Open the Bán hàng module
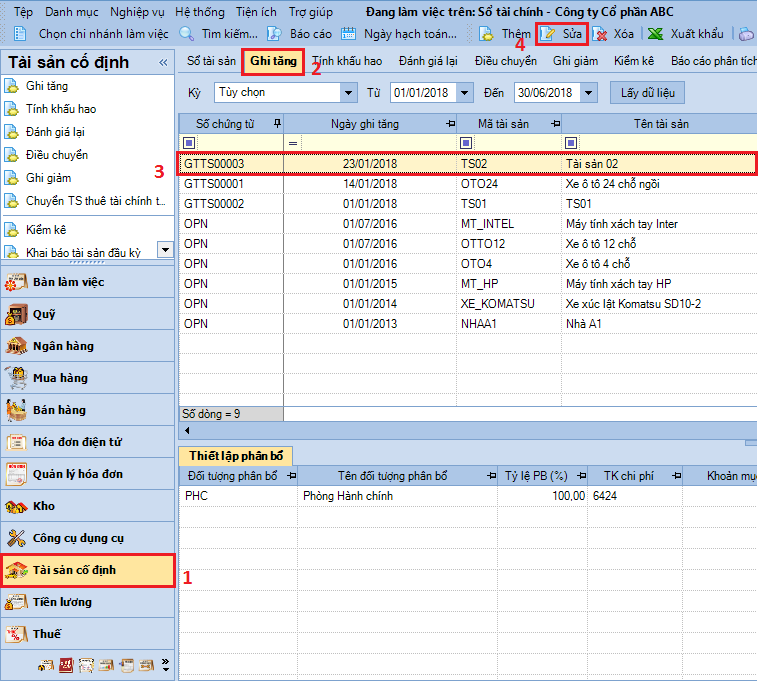The height and width of the screenshot is (684, 758). click(x=87, y=410)
